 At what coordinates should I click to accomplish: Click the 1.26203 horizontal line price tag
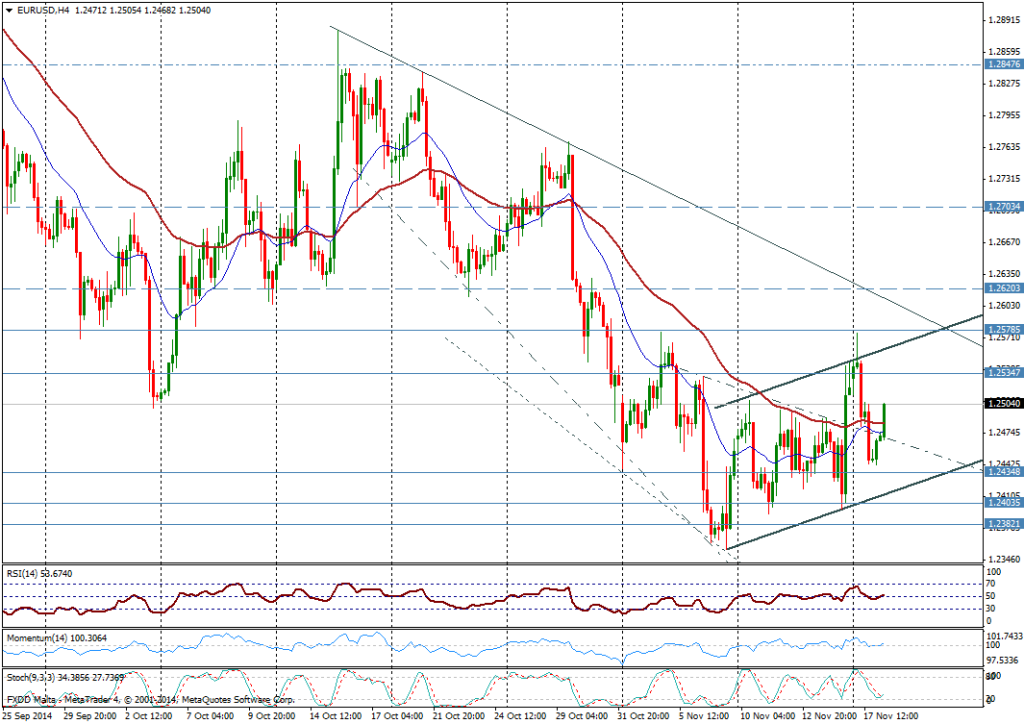click(1003, 288)
